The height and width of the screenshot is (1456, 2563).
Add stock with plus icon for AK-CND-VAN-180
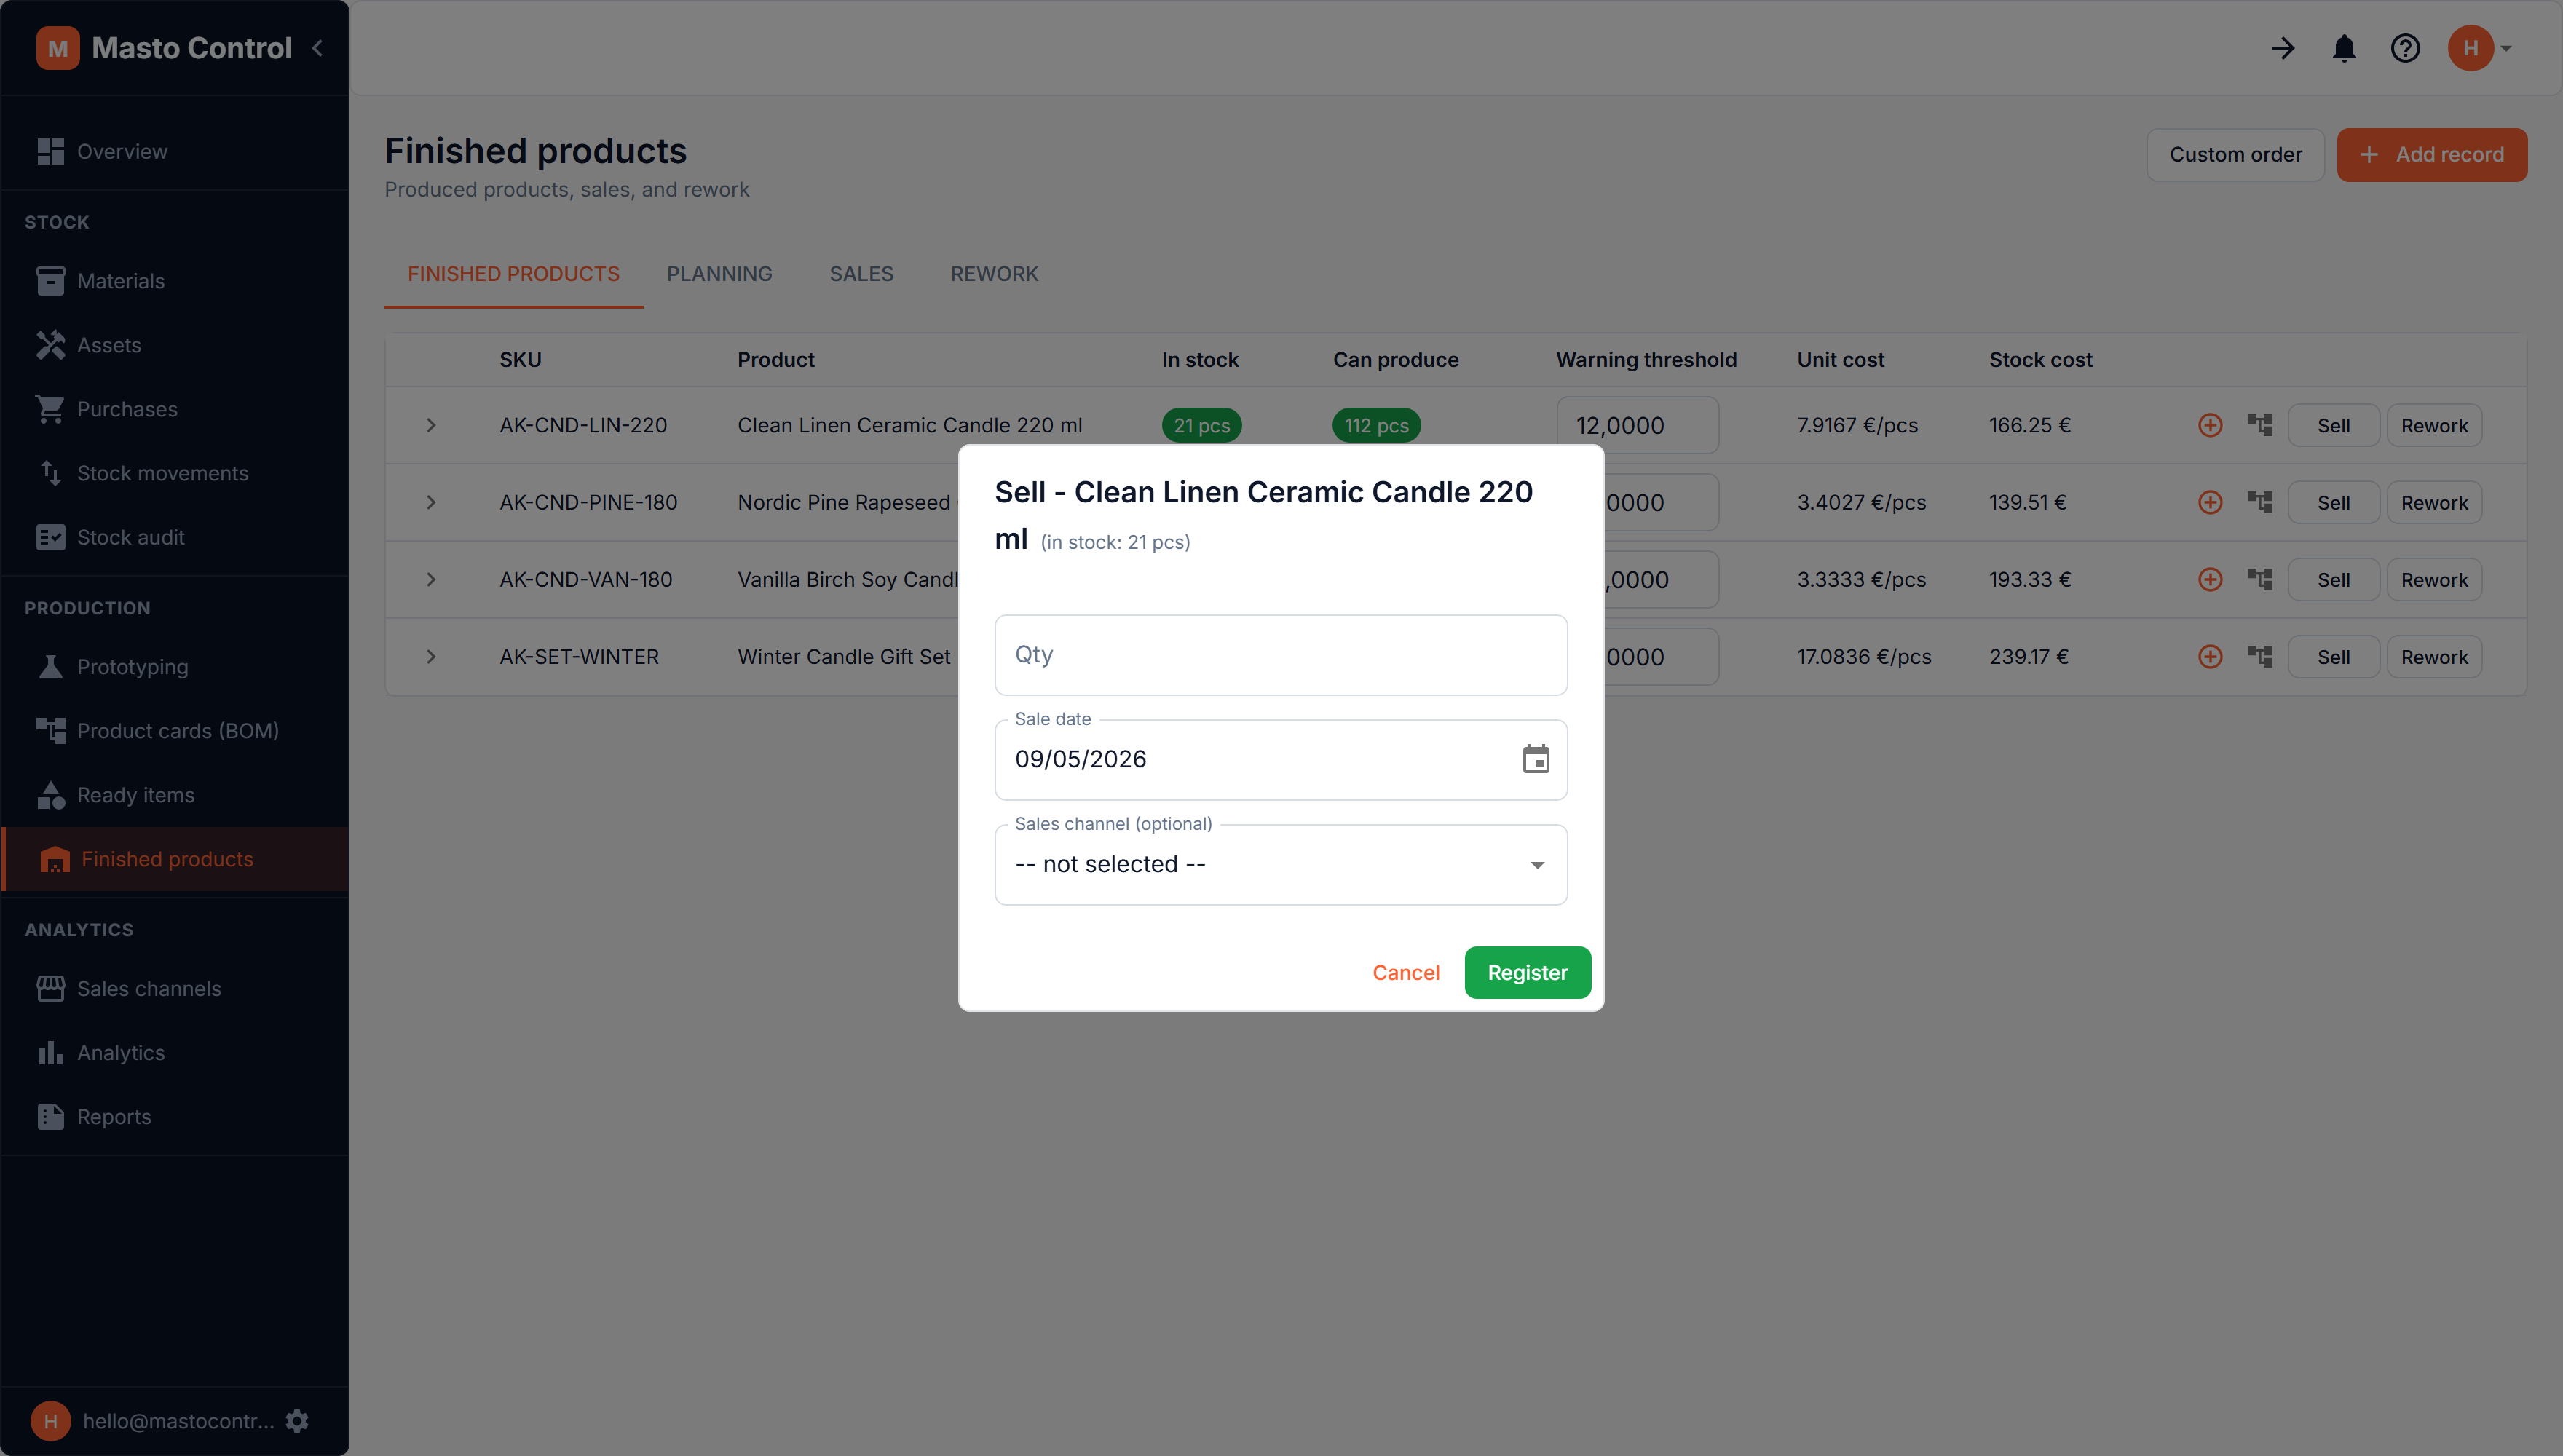pyautogui.click(x=2210, y=579)
